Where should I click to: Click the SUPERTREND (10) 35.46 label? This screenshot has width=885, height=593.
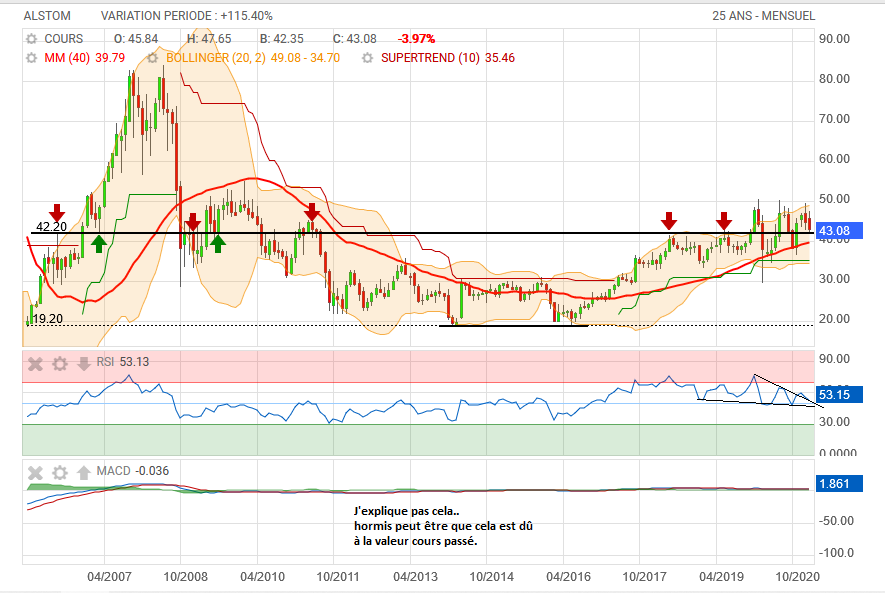(448, 58)
